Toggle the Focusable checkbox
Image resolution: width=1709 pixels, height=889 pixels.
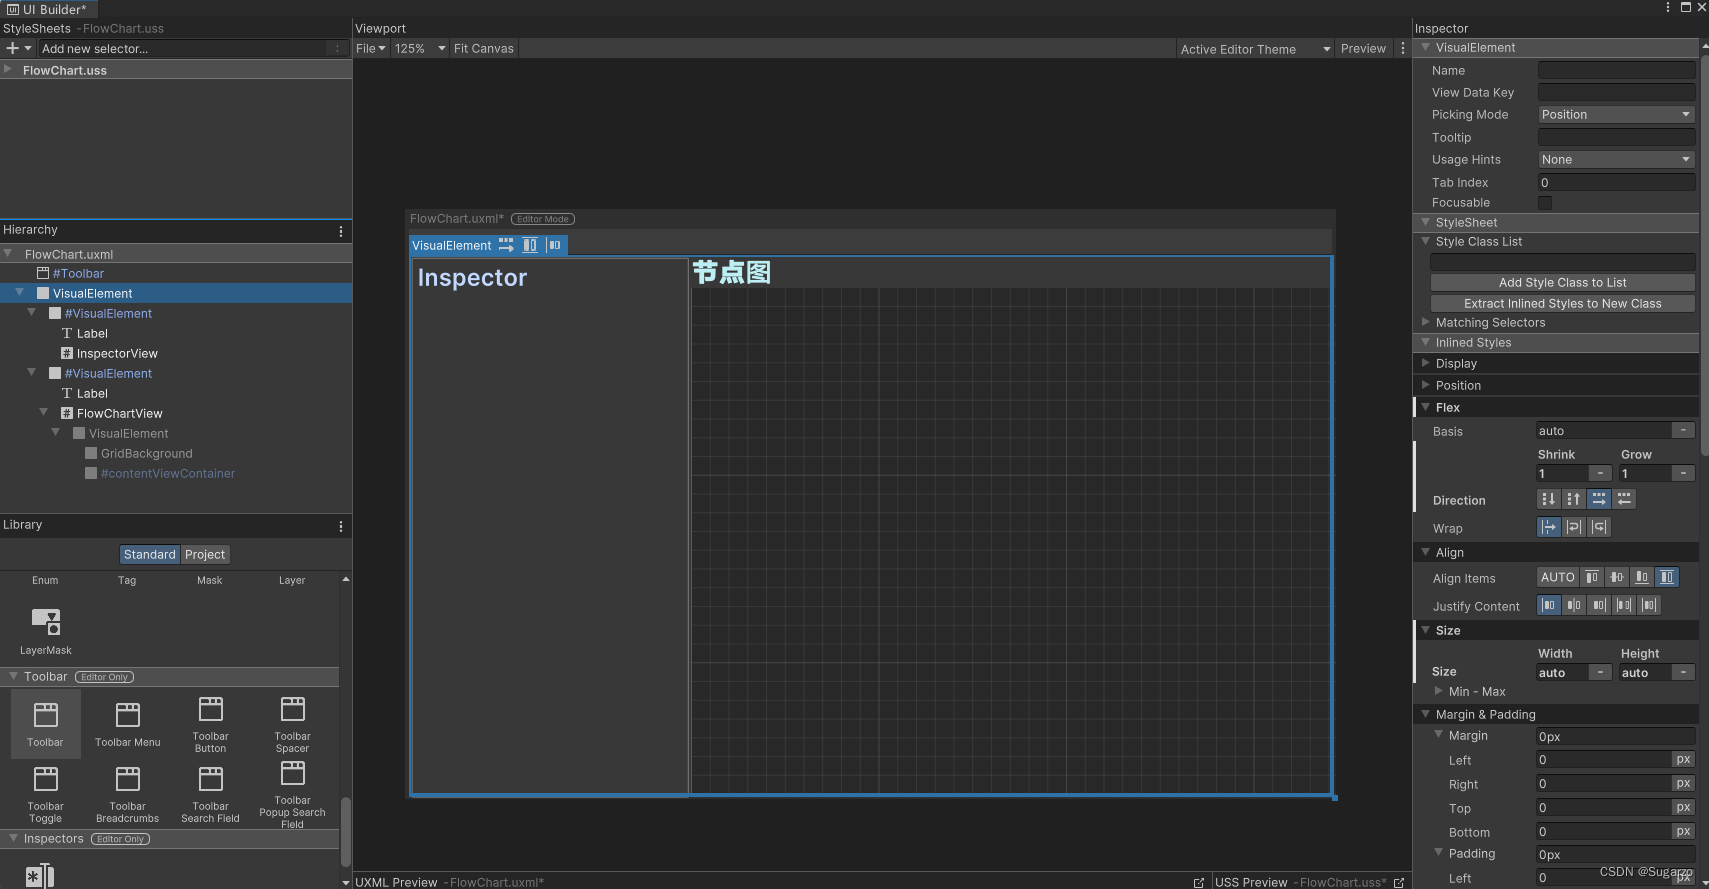[x=1545, y=203]
